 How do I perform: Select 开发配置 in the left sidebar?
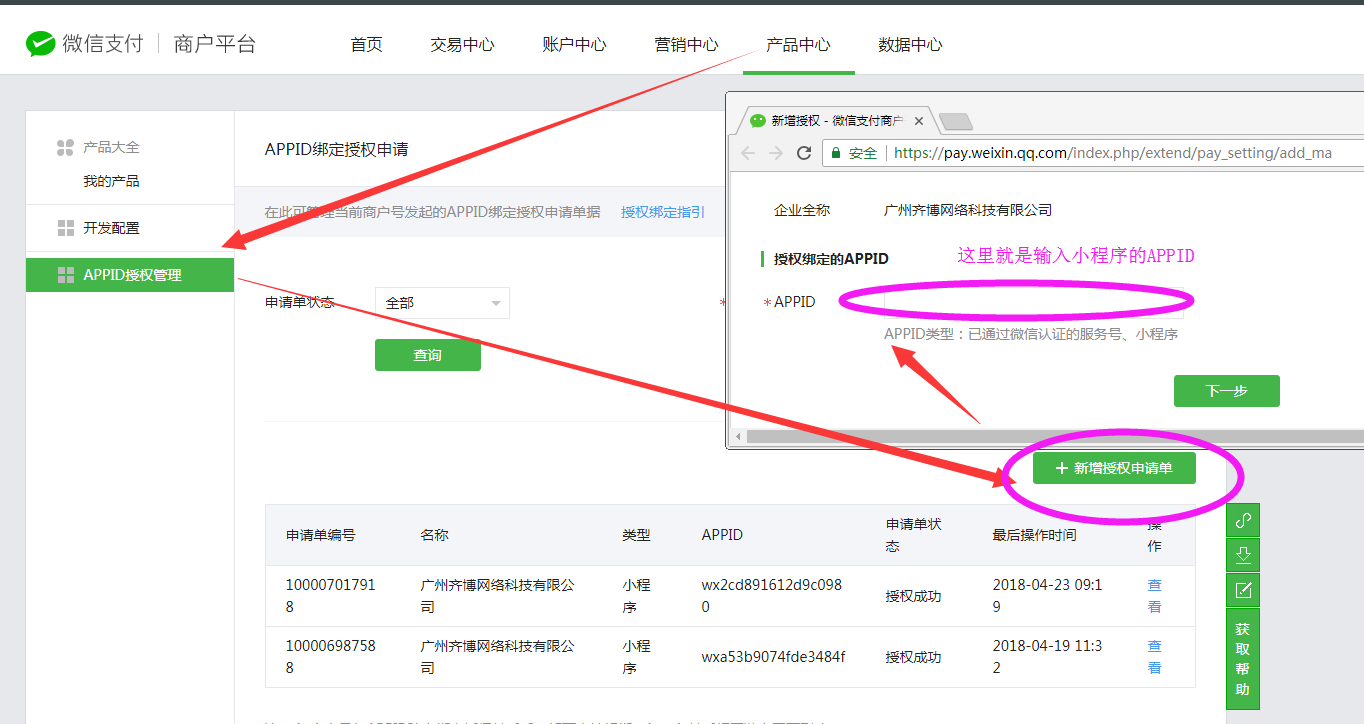pos(111,228)
